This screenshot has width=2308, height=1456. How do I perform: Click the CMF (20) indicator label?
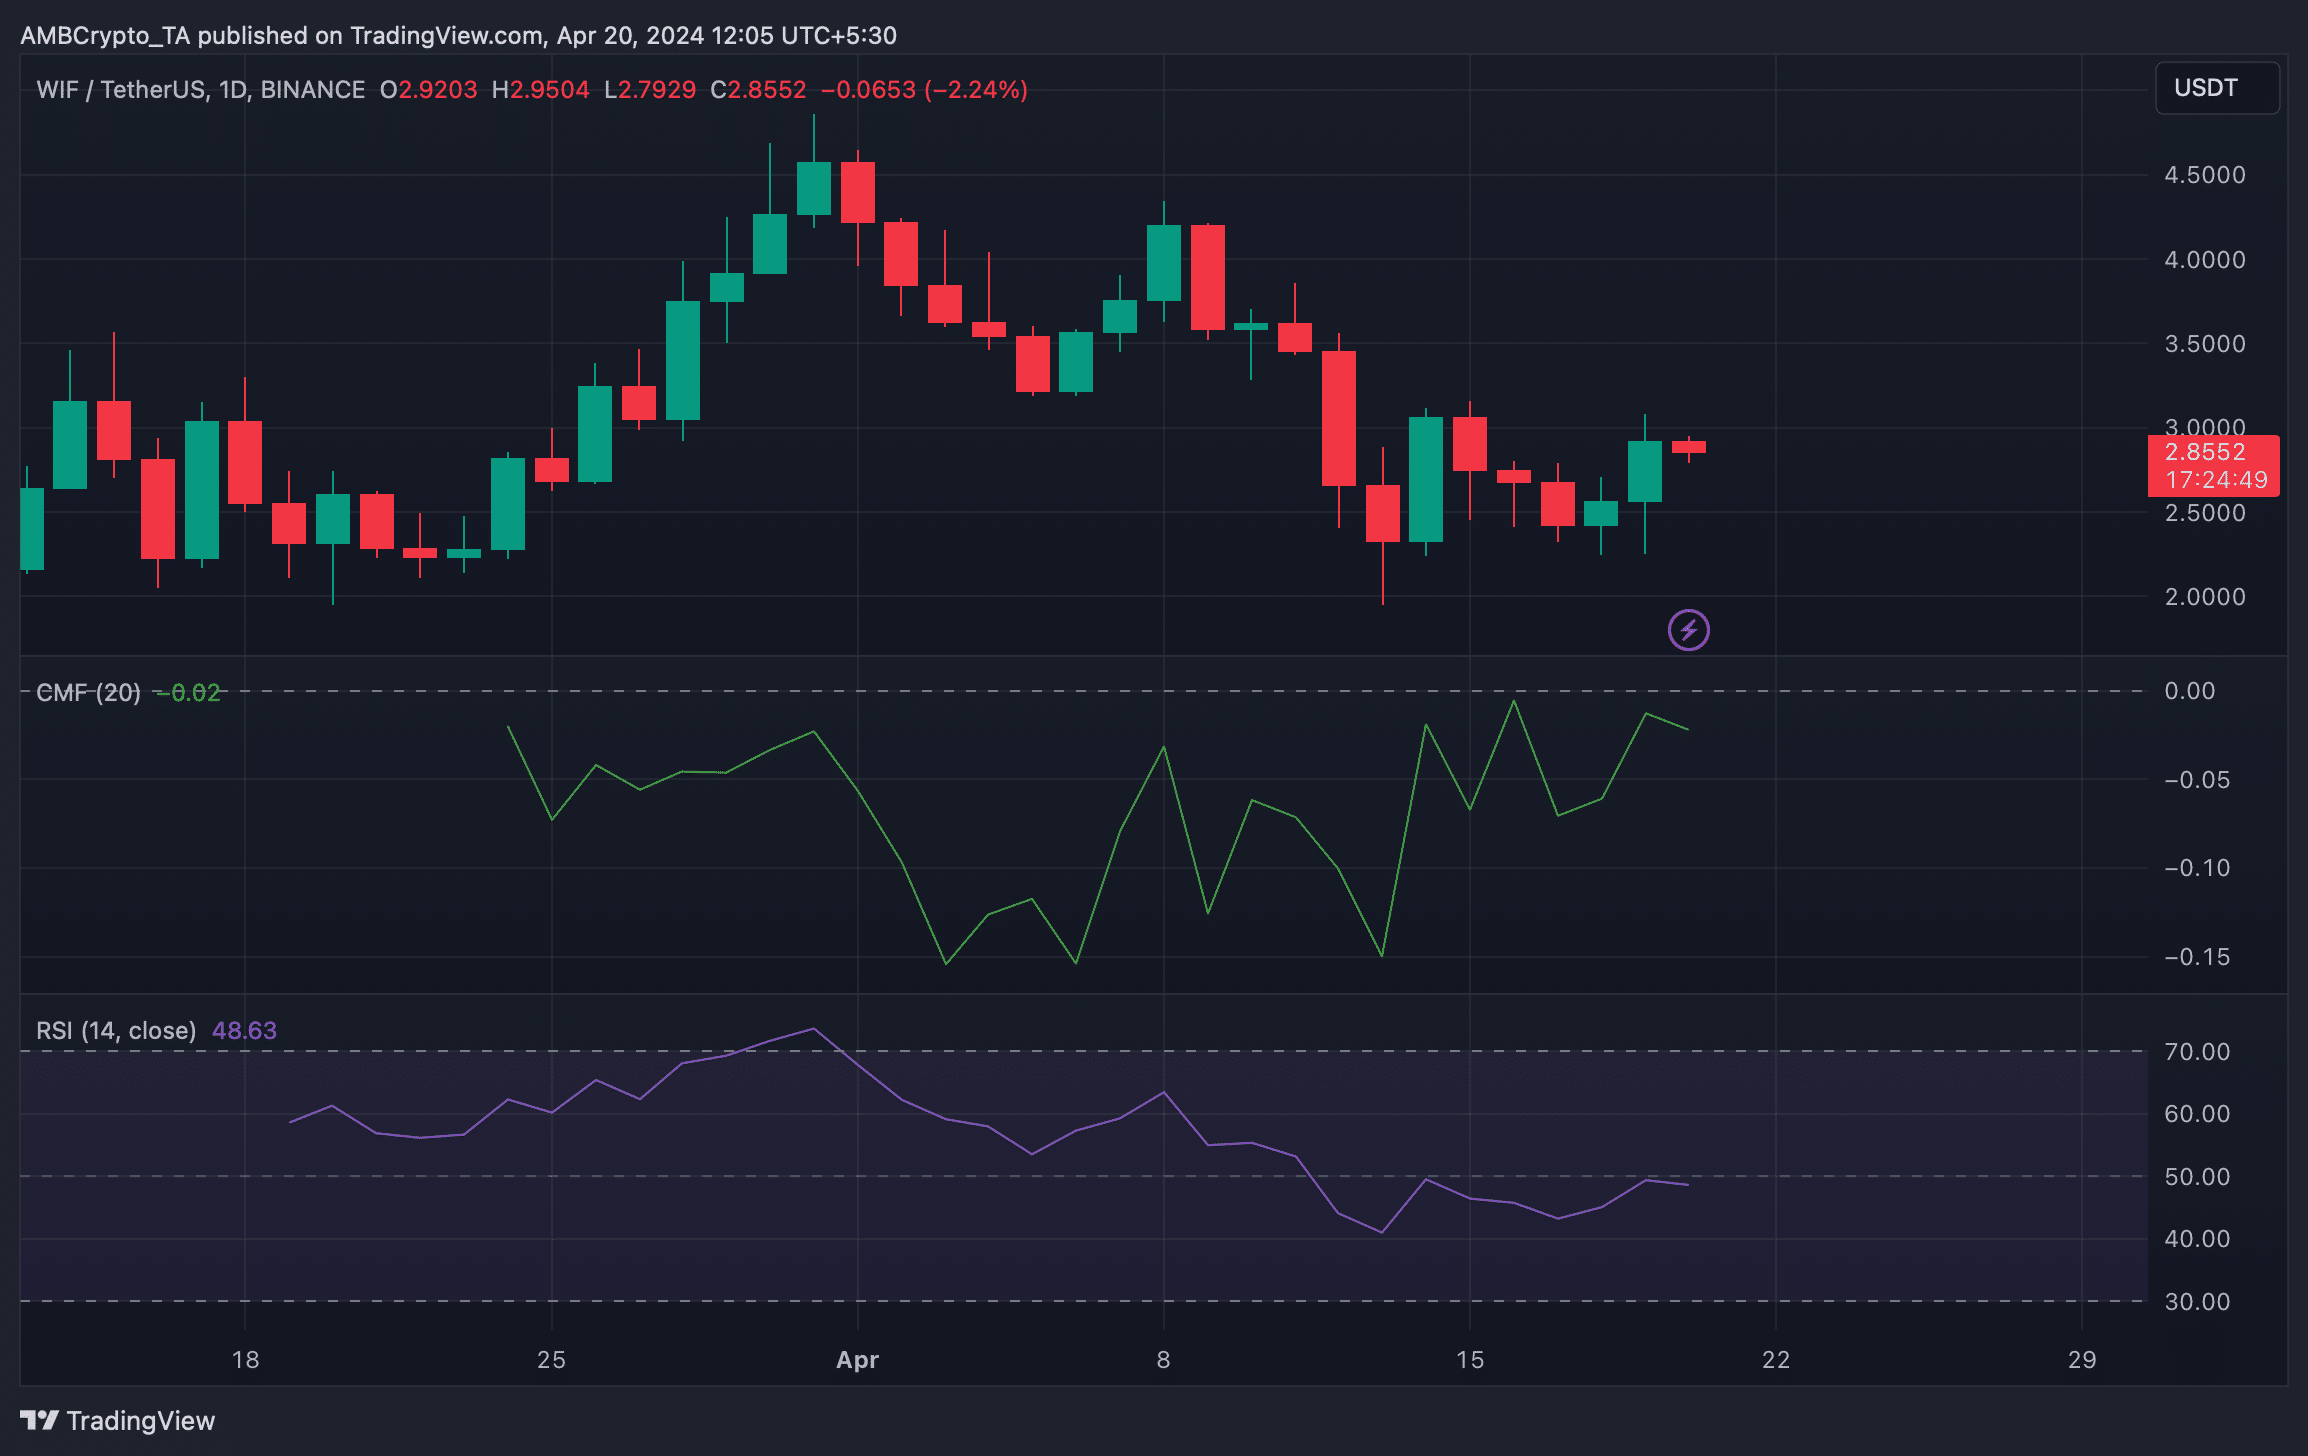click(88, 692)
